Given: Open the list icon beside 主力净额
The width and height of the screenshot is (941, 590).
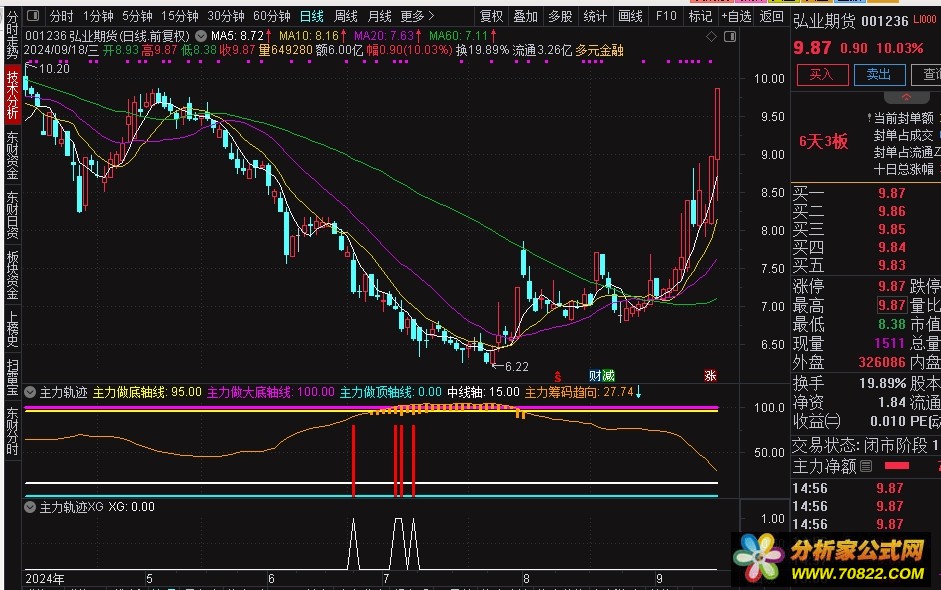Looking at the screenshot, I should pos(866,466).
